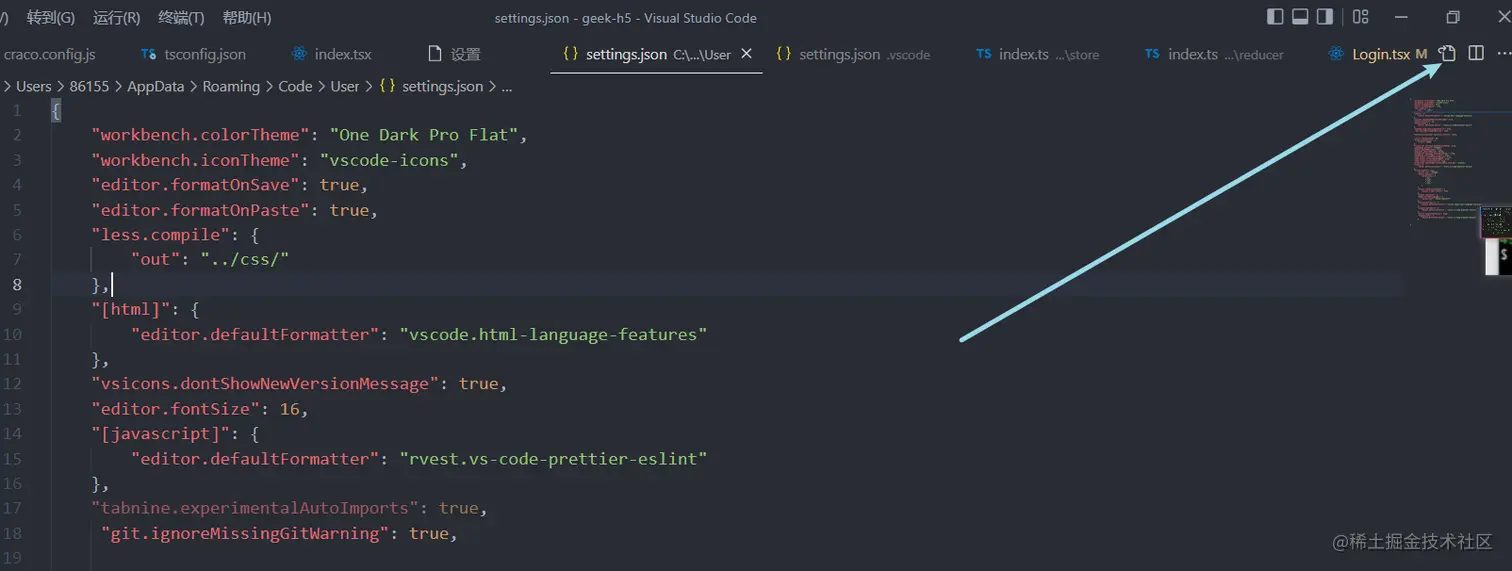Open the settings.json breadcrumb segment
The height and width of the screenshot is (571, 1512).
coord(431,87)
